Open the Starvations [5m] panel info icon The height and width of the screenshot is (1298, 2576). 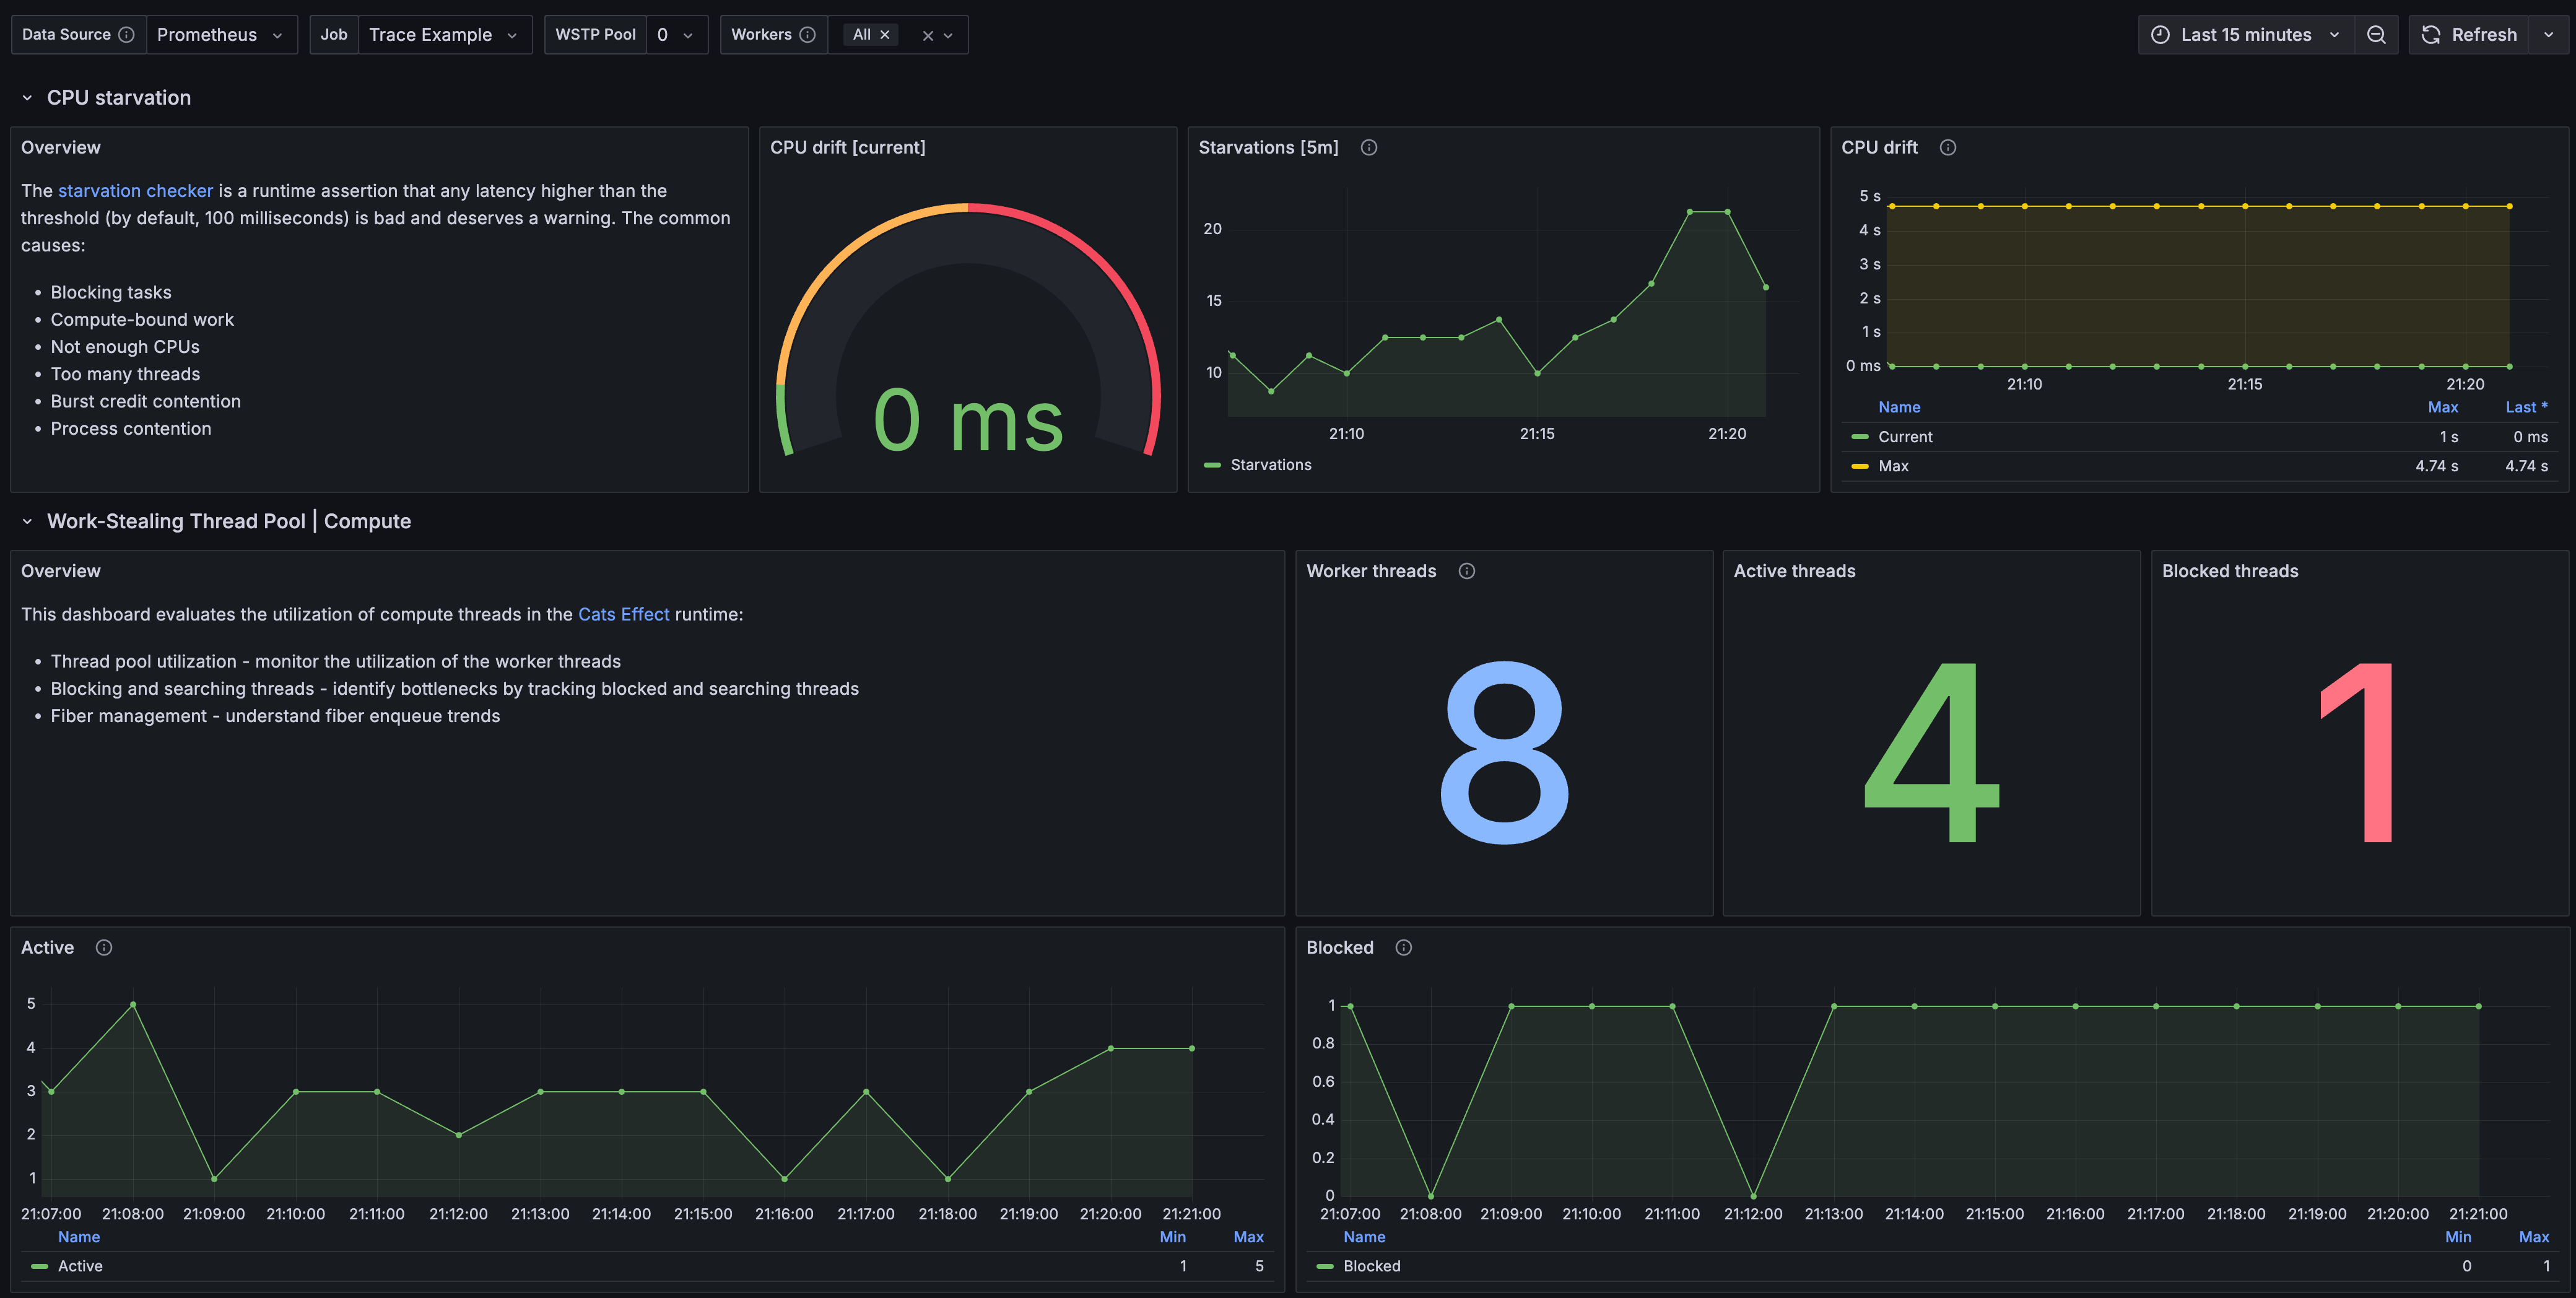1369,148
